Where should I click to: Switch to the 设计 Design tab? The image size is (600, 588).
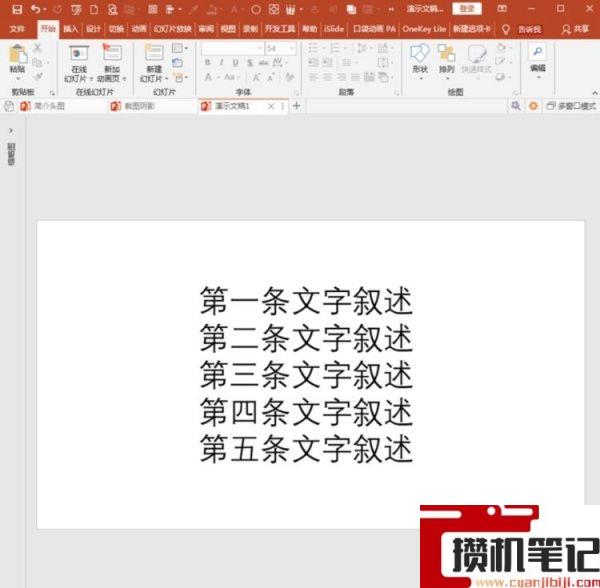[x=93, y=29]
